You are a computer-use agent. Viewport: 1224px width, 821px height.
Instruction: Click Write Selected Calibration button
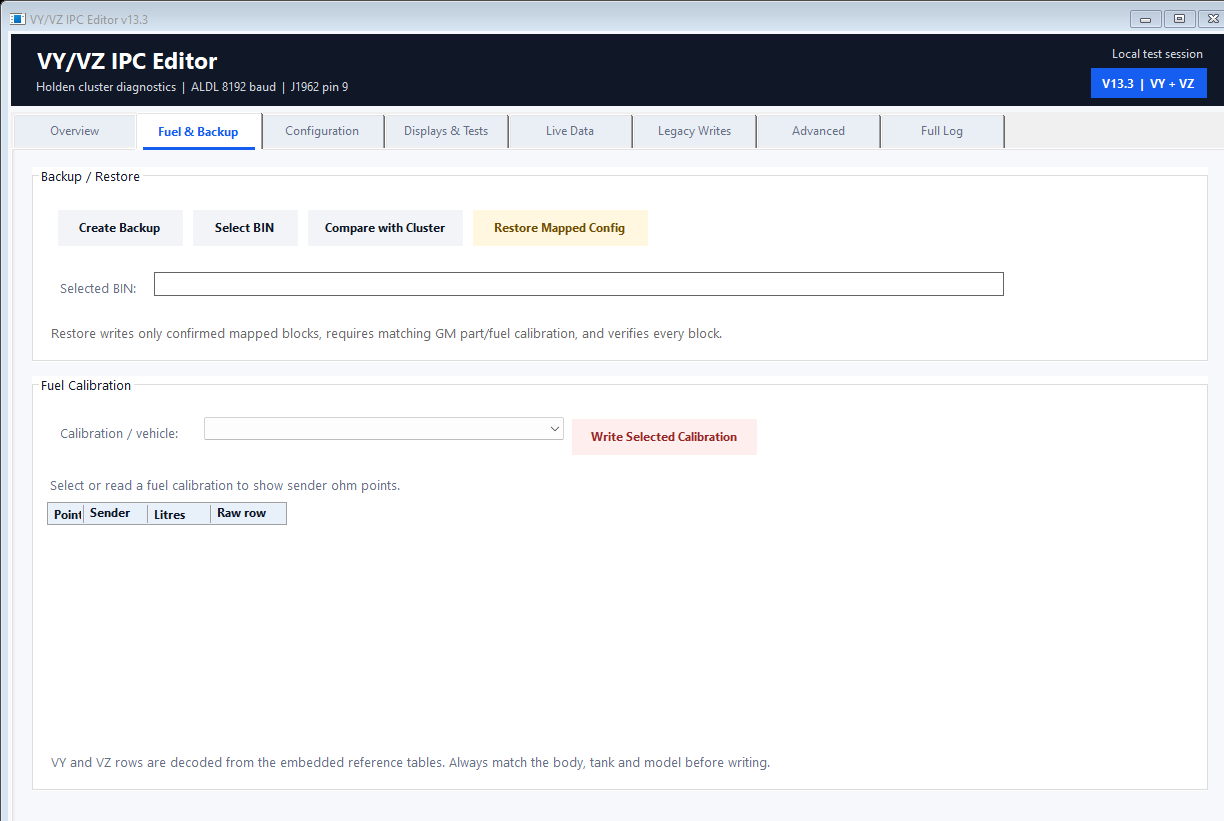pyautogui.click(x=664, y=437)
